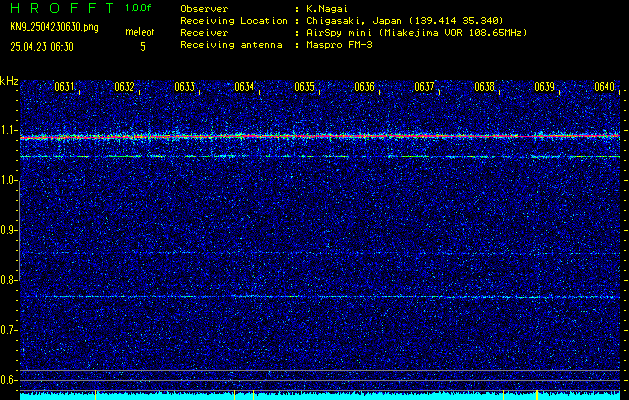629x400 pixels.
Task: Click the 0631 time label
Action: click(64, 87)
